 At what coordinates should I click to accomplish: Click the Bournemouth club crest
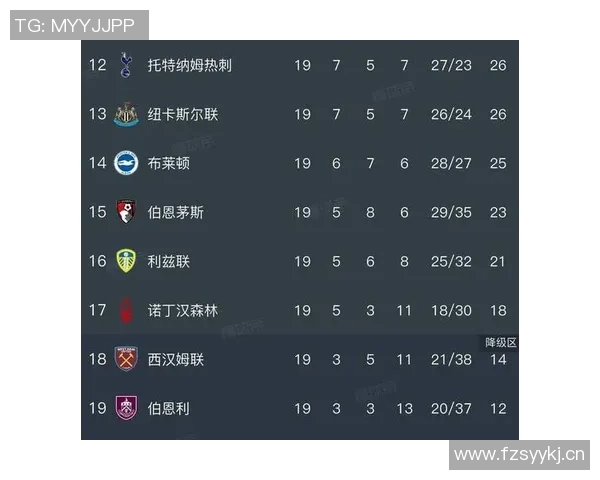tap(126, 212)
